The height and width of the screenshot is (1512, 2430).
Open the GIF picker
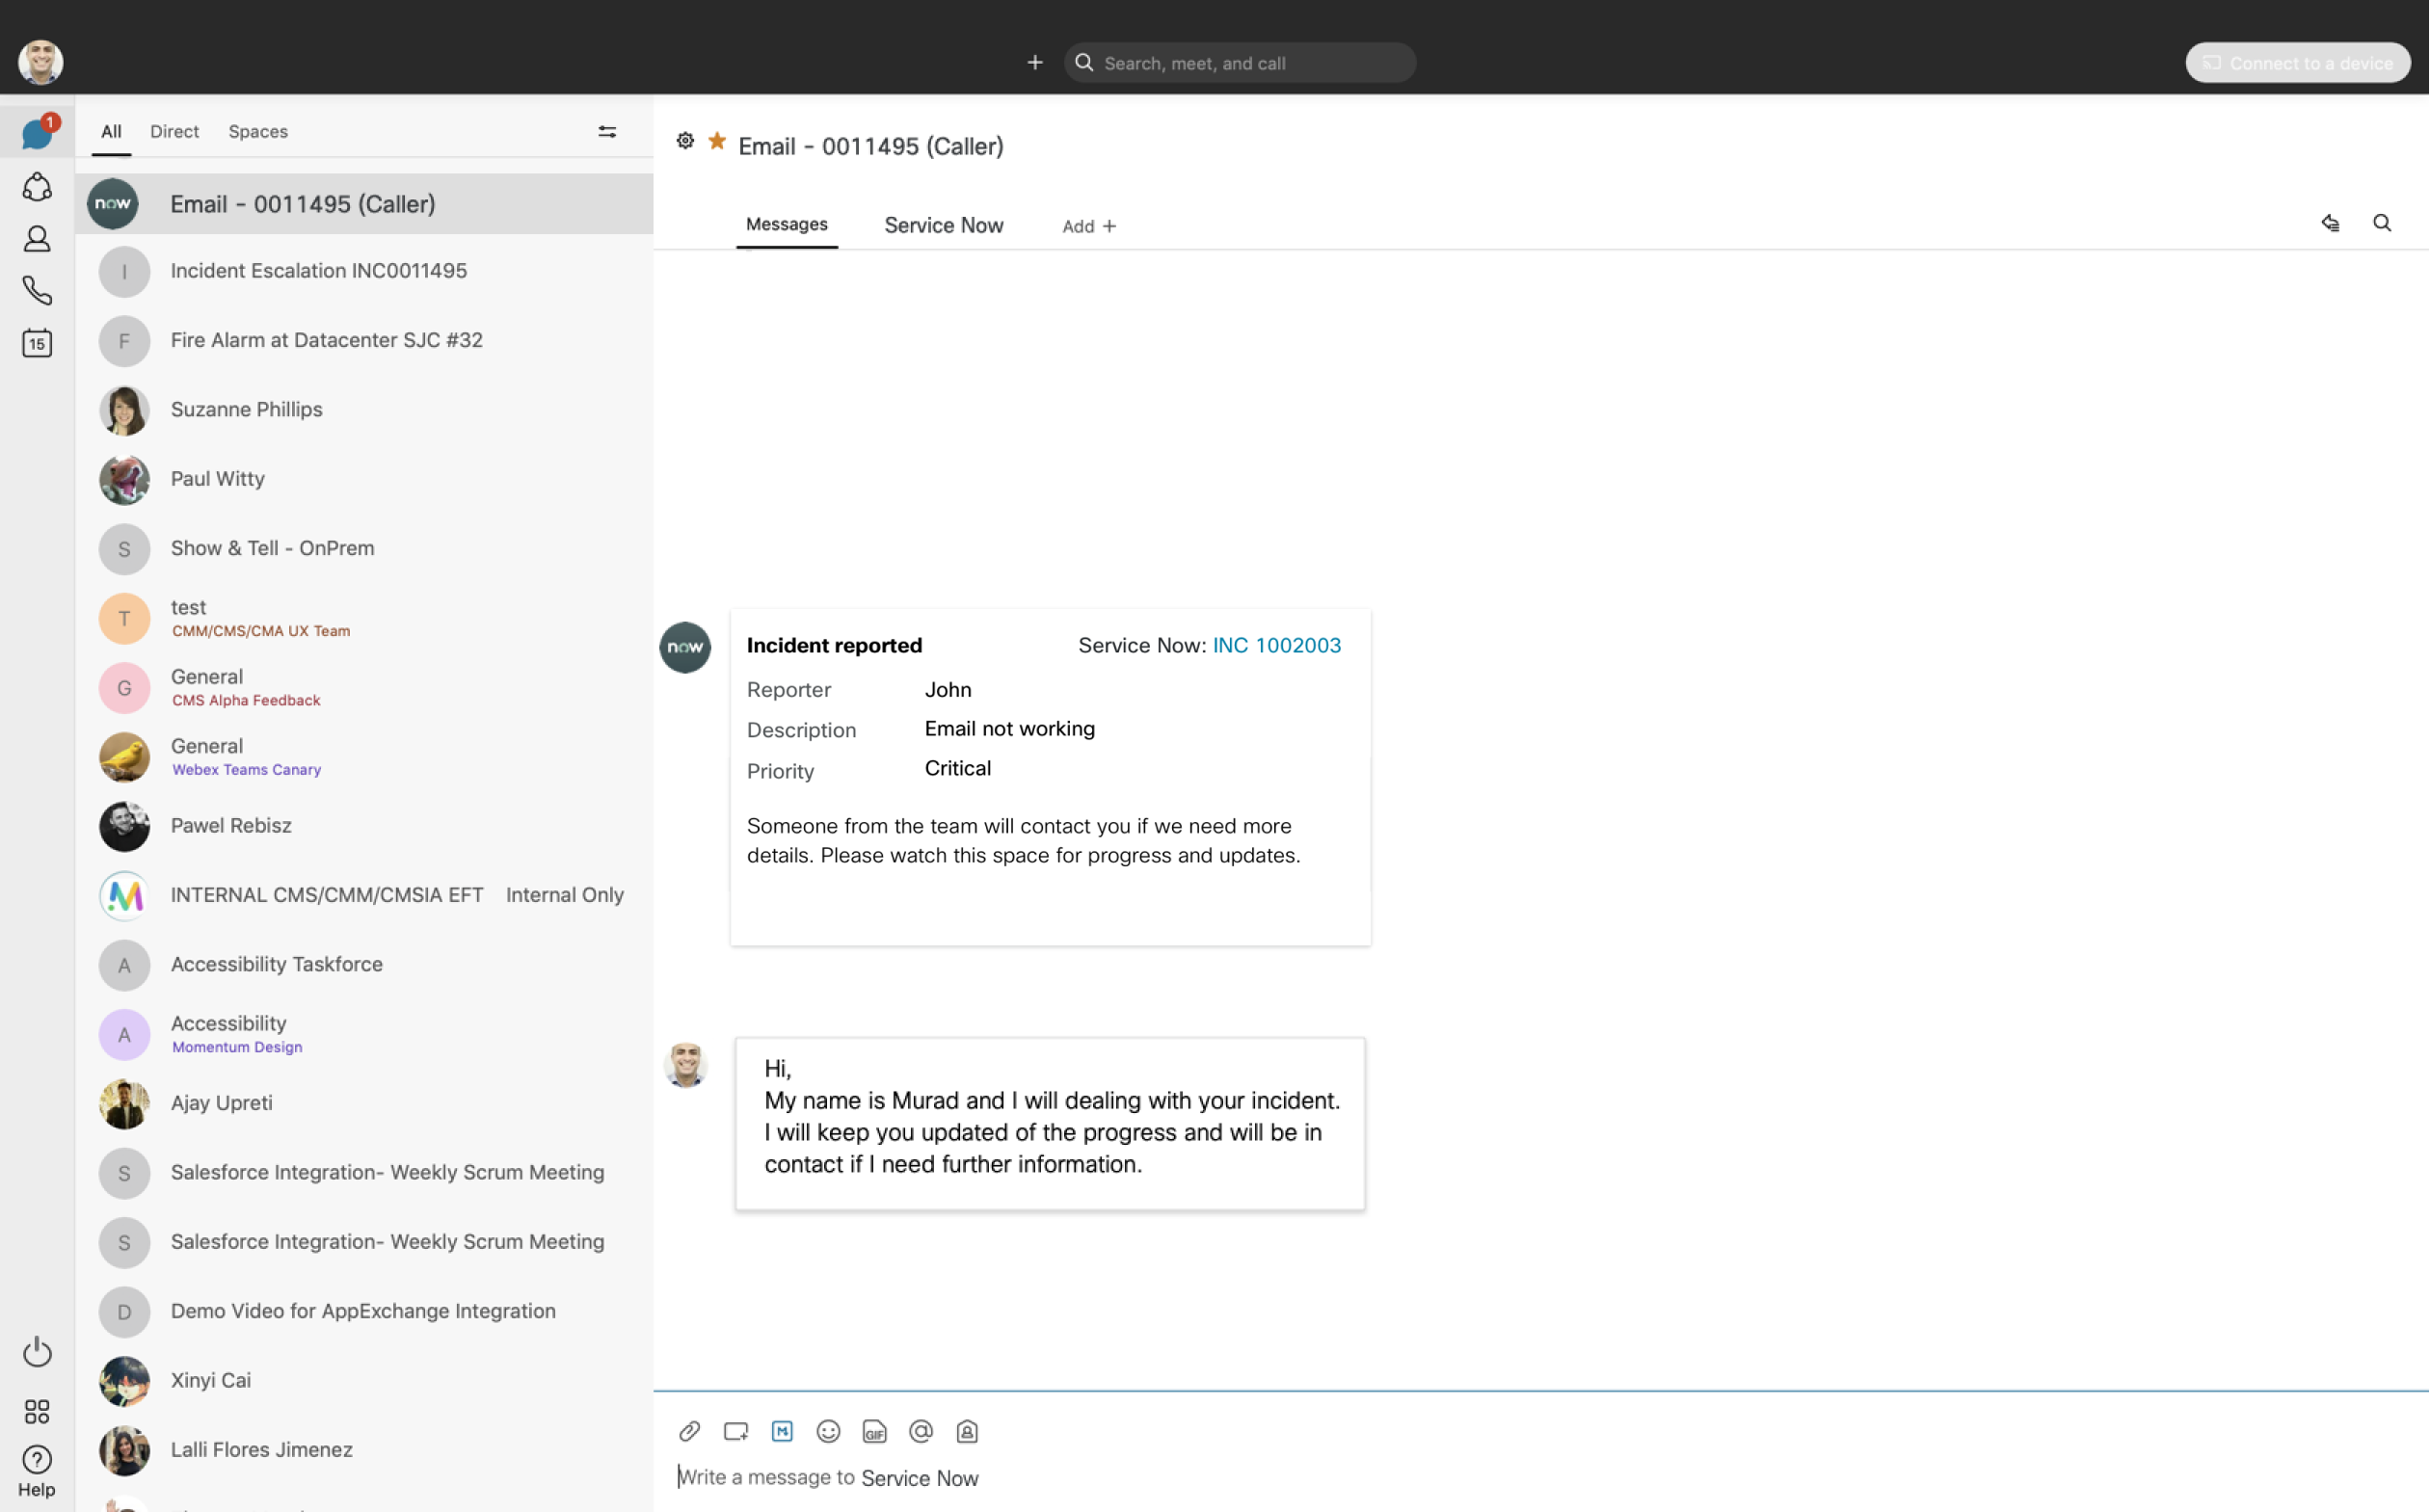(875, 1432)
